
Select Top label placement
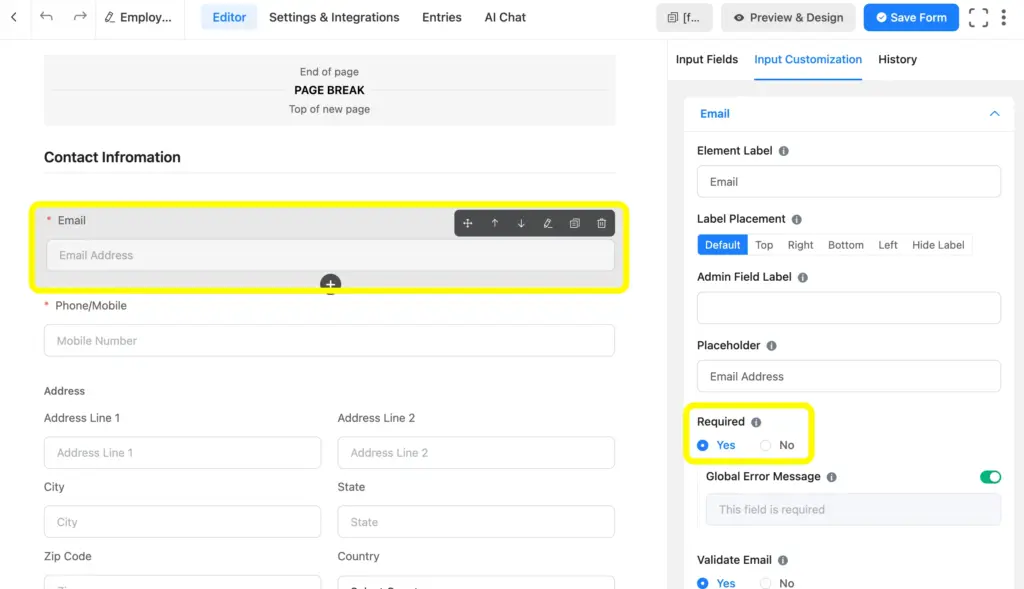point(764,245)
